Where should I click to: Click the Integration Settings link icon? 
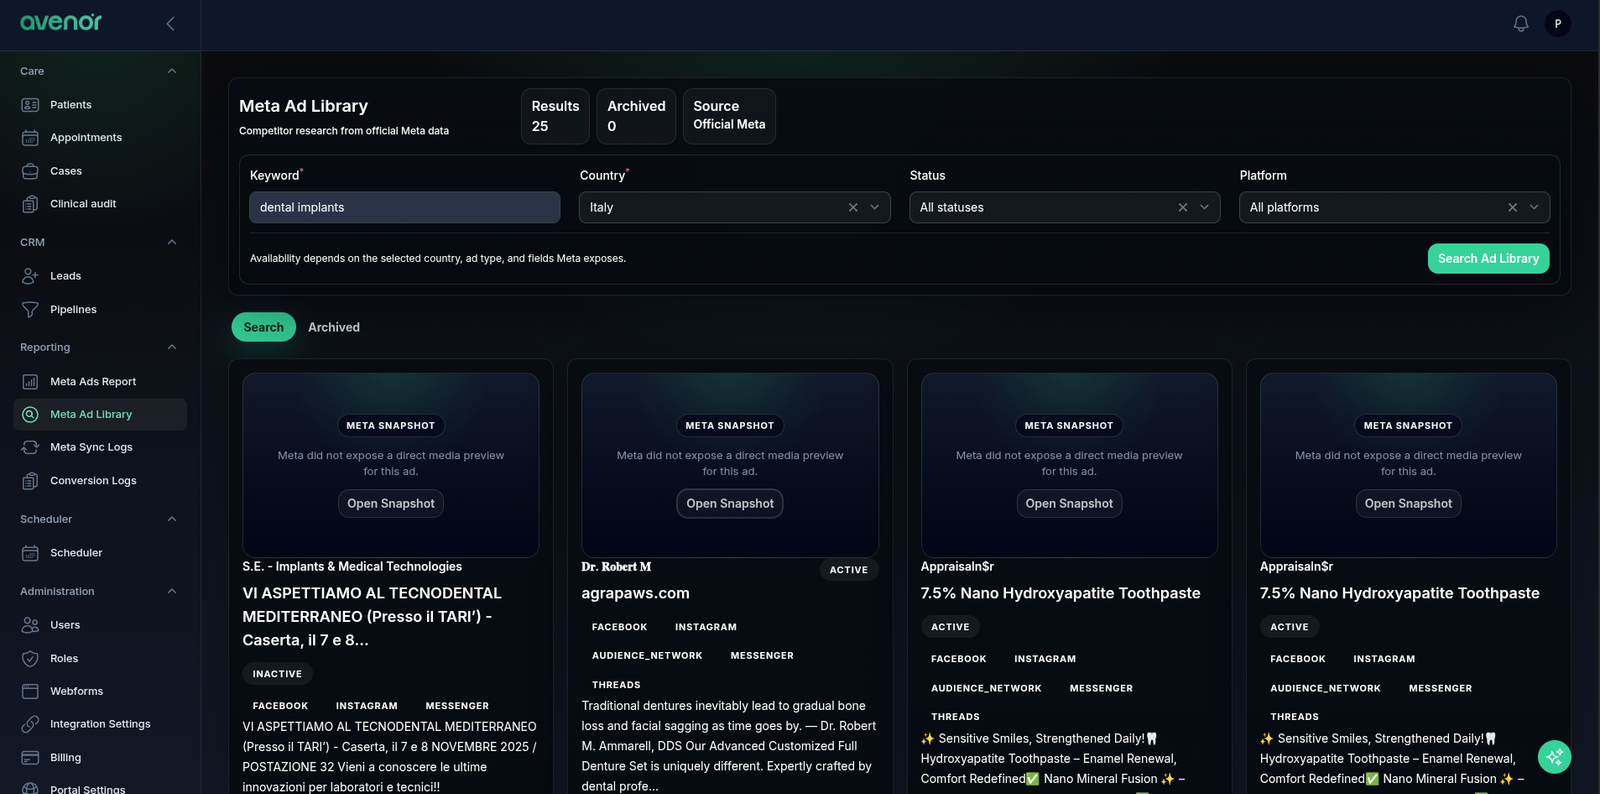pos(30,724)
